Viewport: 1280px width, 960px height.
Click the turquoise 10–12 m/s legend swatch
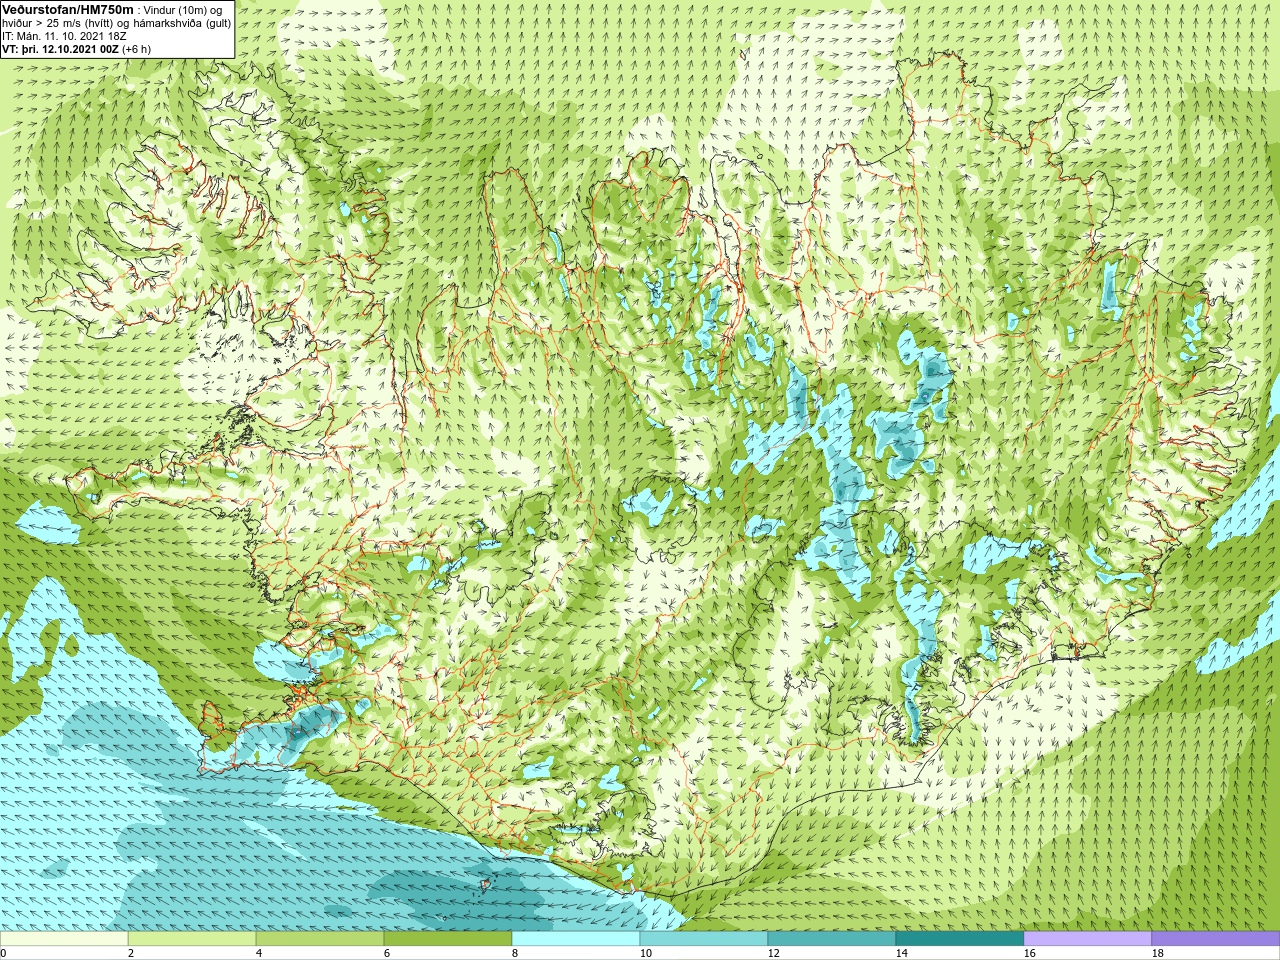[704, 939]
